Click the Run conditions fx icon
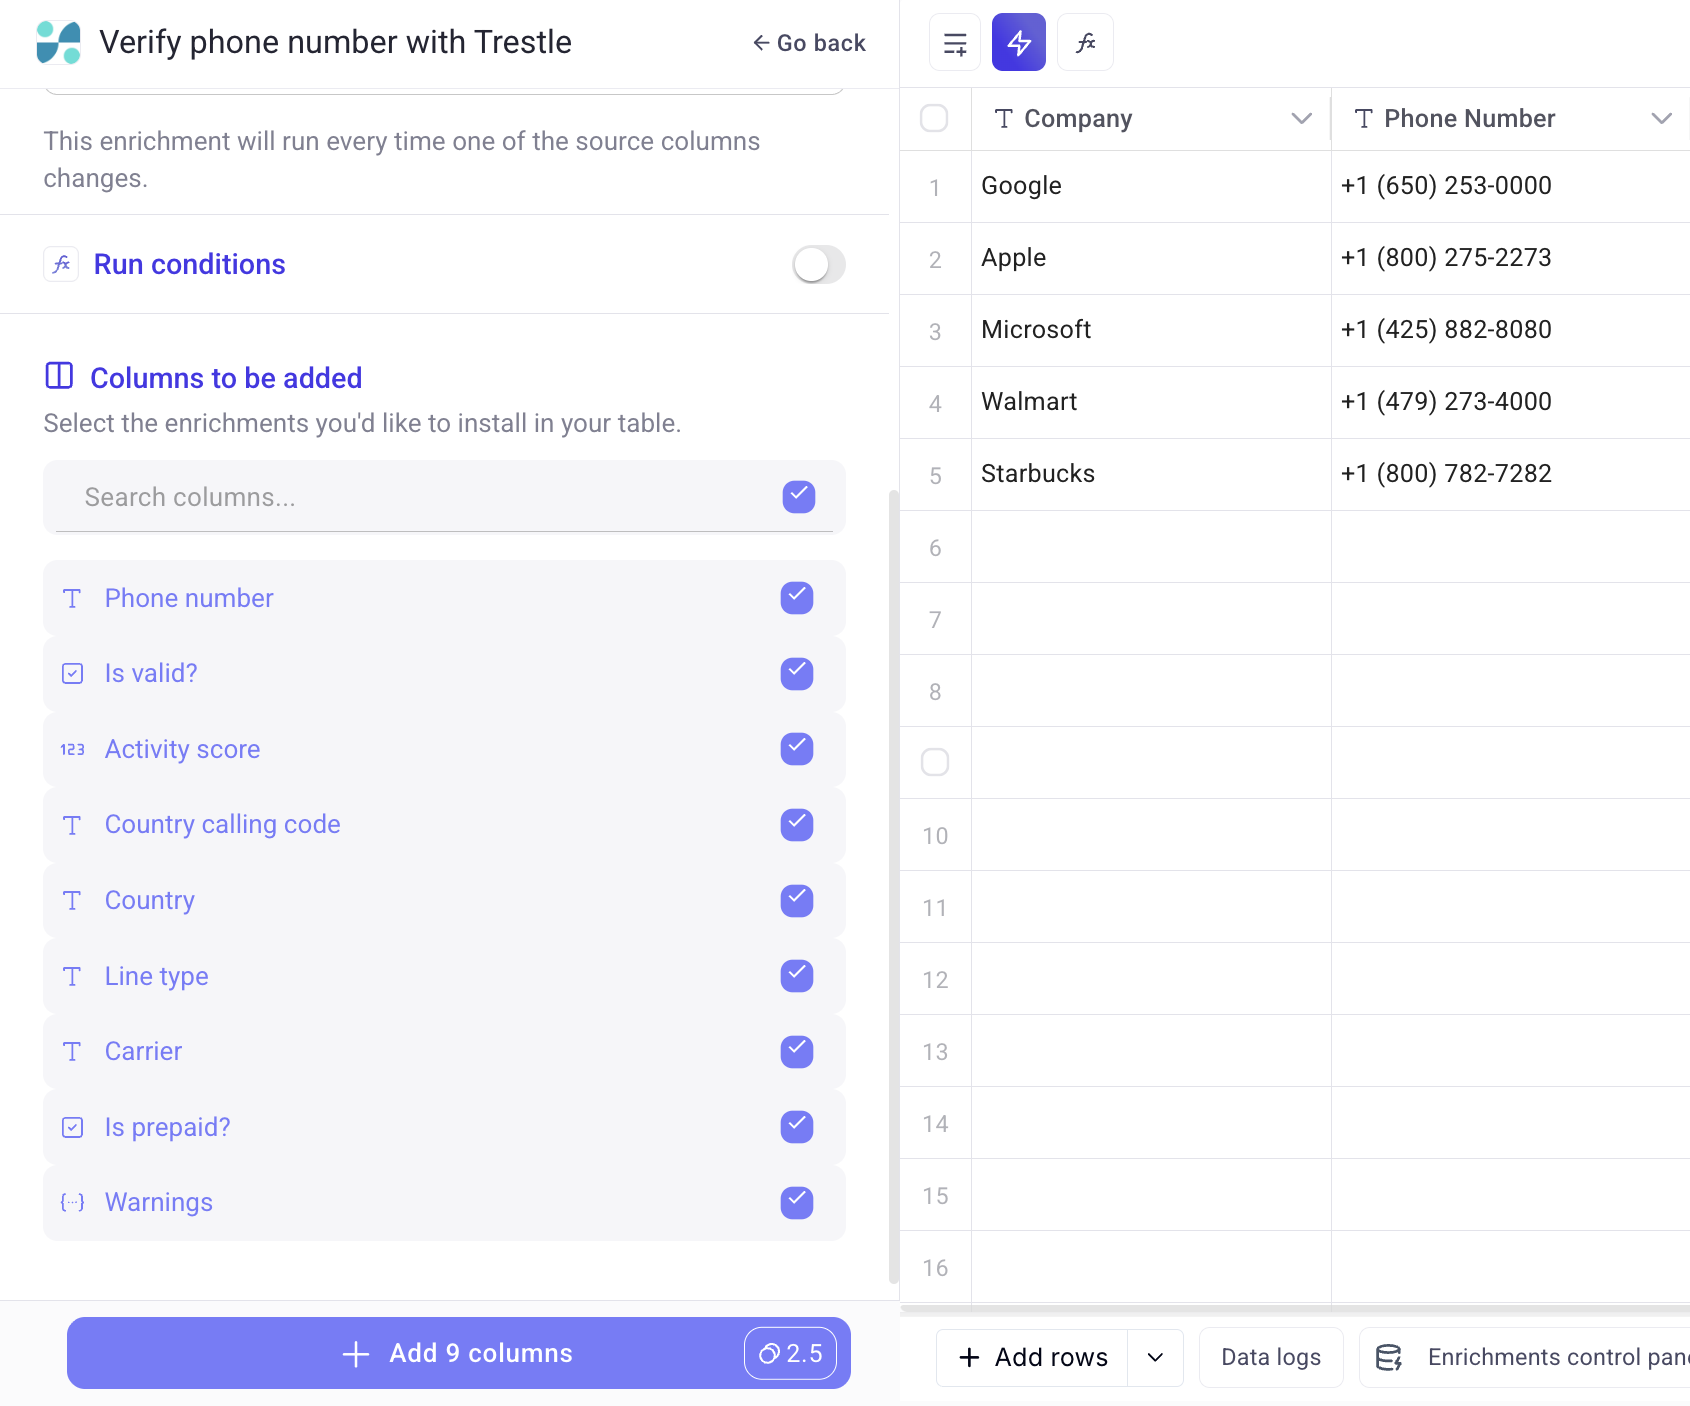This screenshot has height=1406, width=1690. tap(61, 264)
